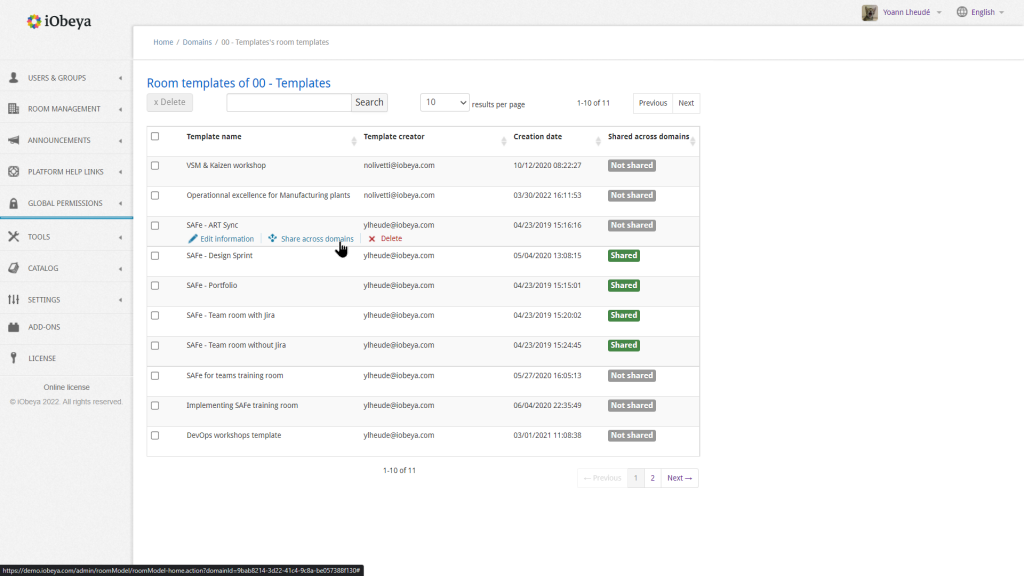Click Share across domains link
The height and width of the screenshot is (576, 1024).
pyautogui.click(x=317, y=239)
